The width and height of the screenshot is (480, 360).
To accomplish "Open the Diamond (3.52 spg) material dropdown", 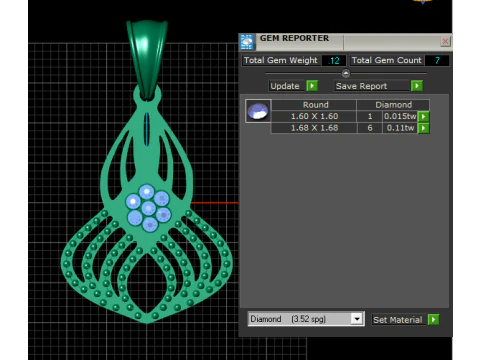I will [357, 319].
